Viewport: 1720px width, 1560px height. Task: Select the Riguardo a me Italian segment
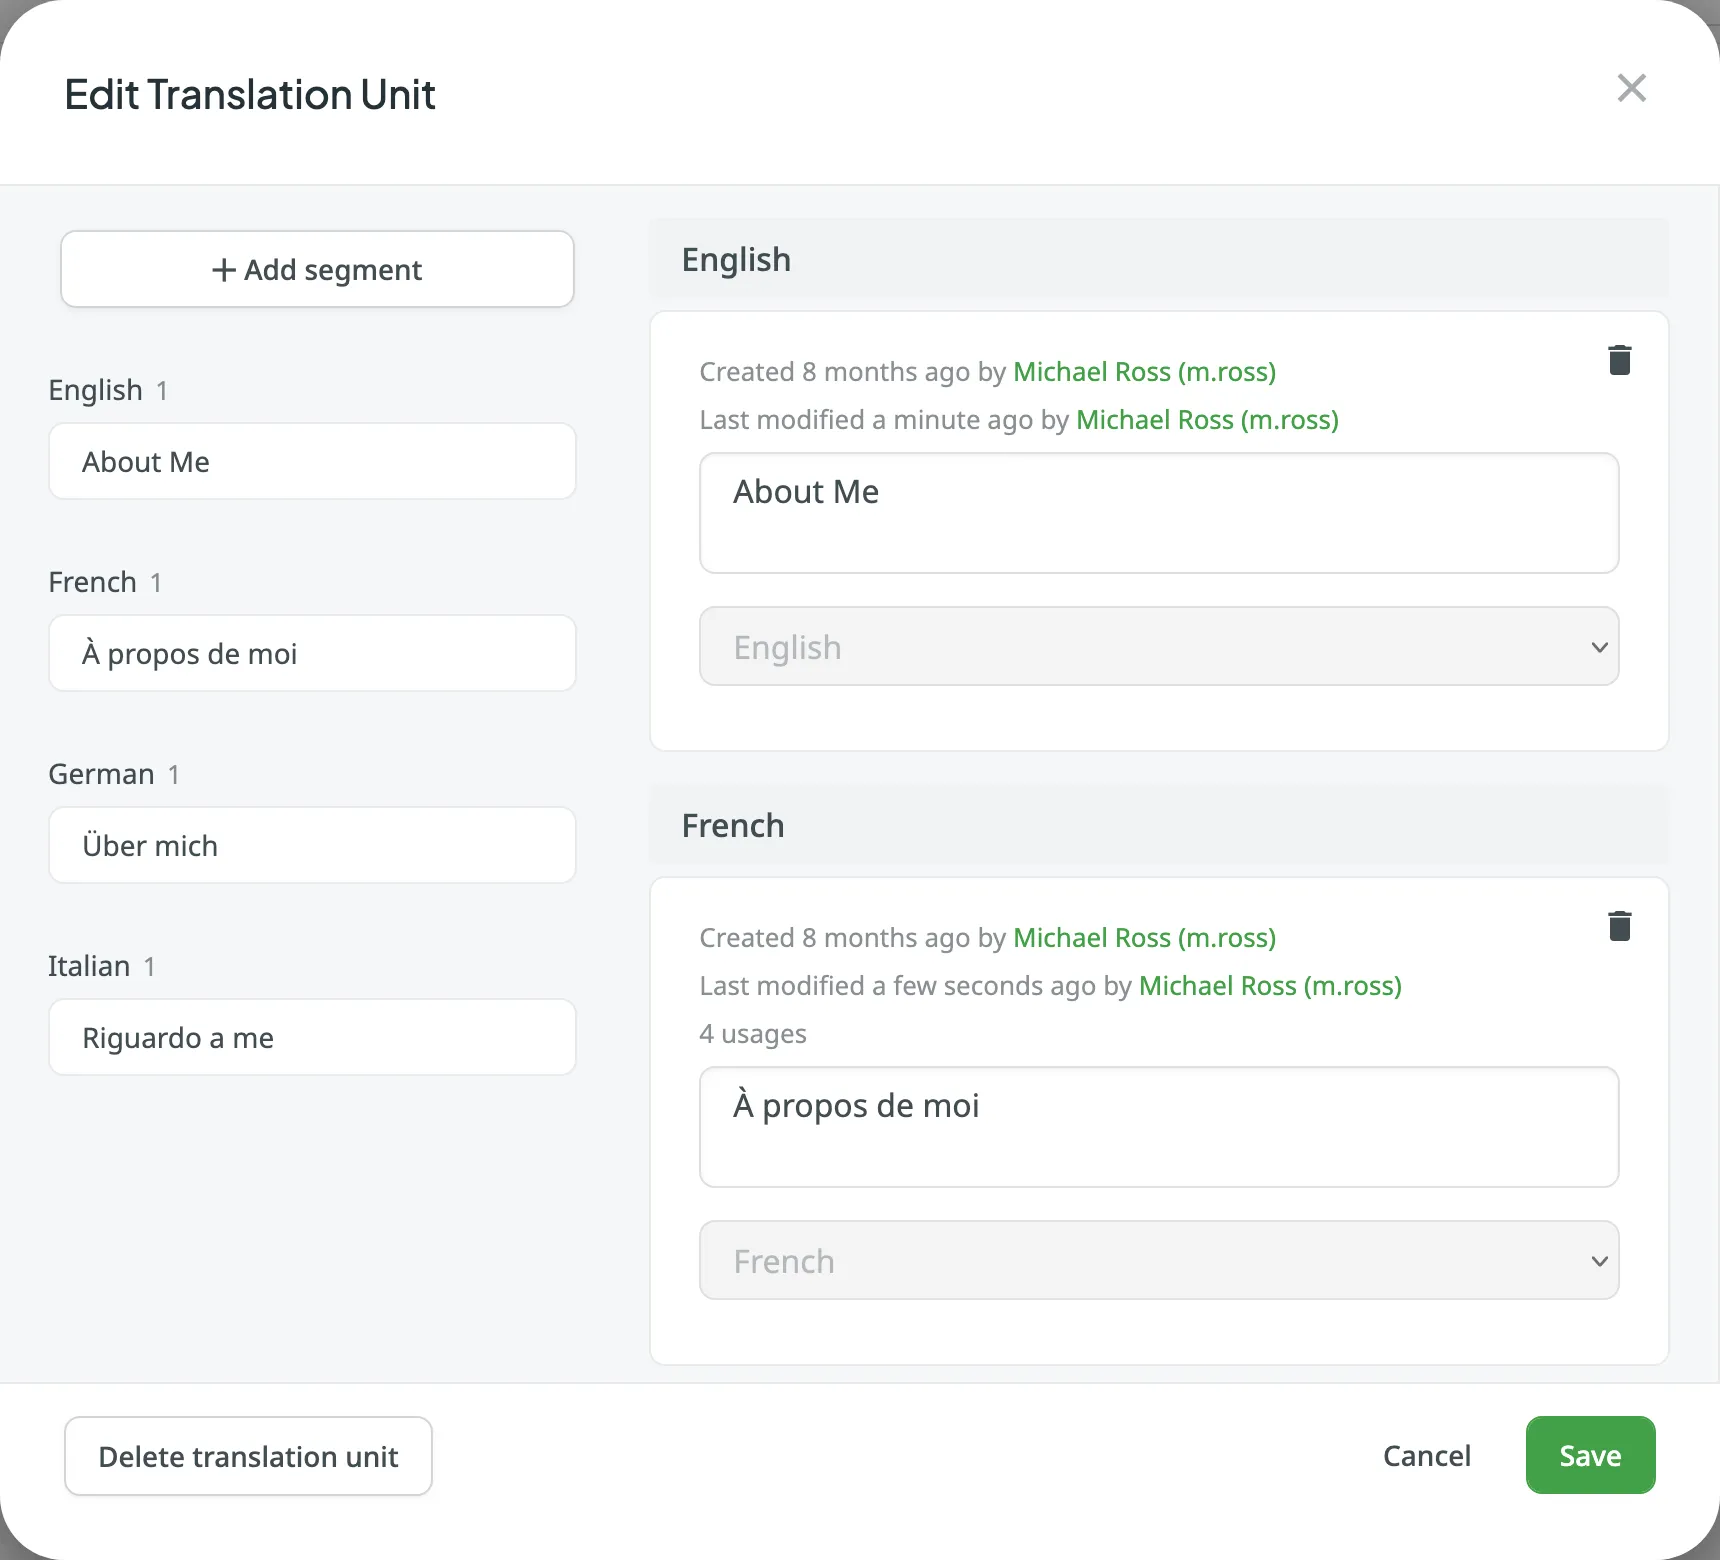[x=312, y=1037]
